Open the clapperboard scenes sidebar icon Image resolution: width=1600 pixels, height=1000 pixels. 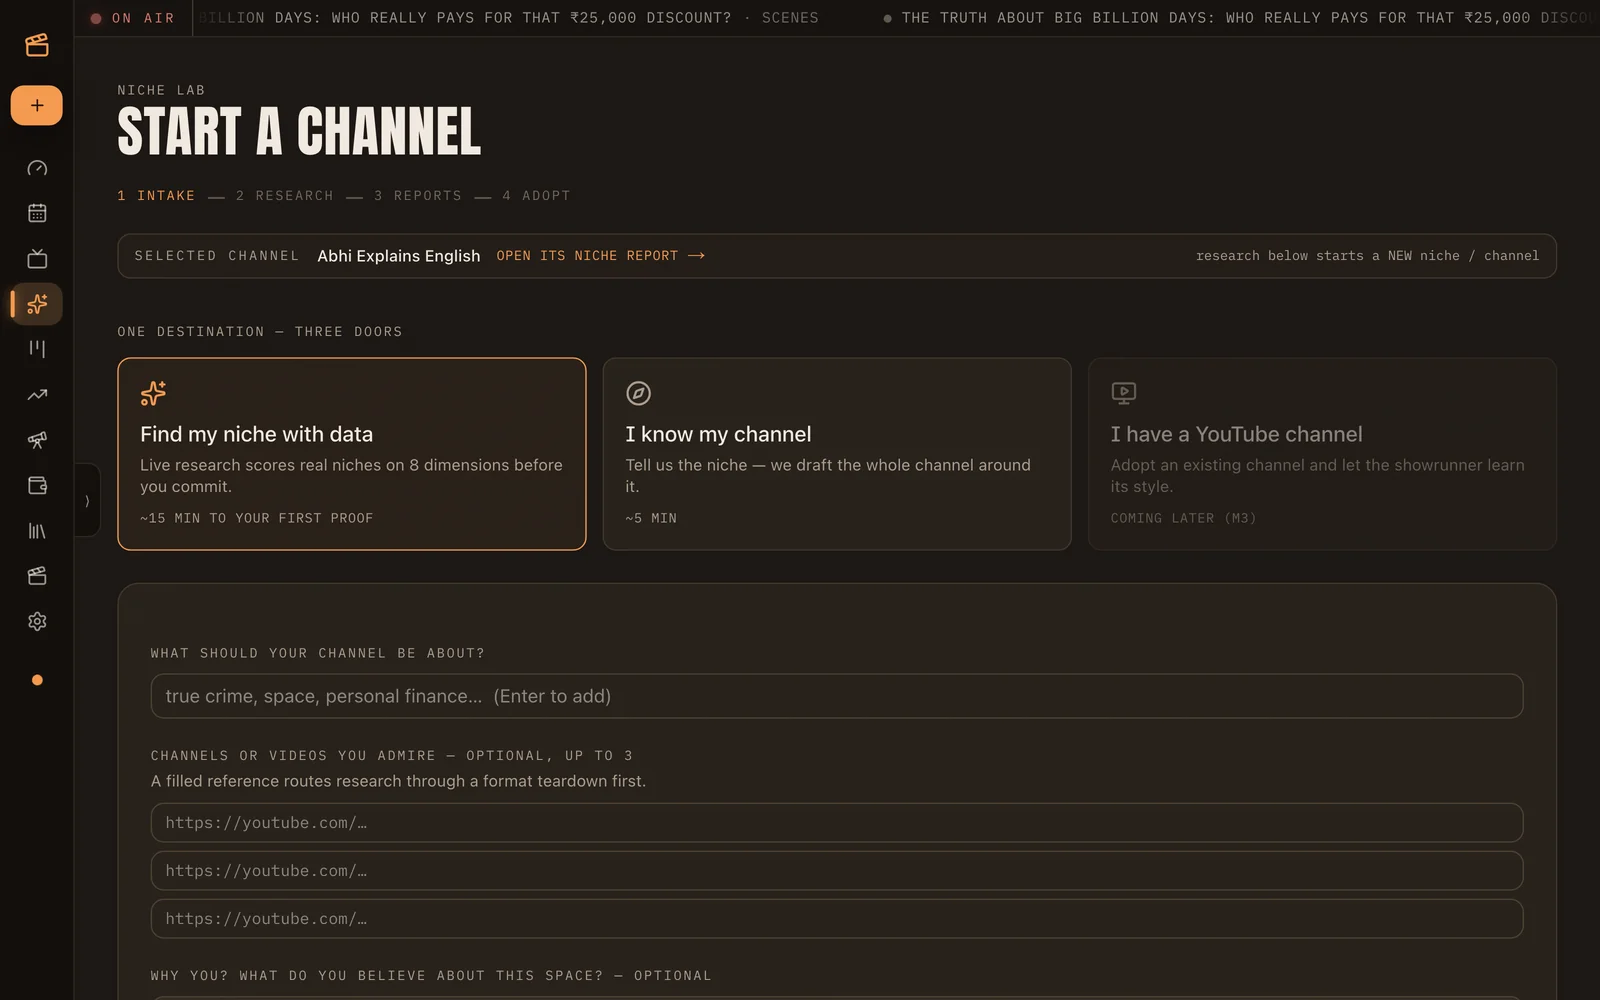pos(37,576)
